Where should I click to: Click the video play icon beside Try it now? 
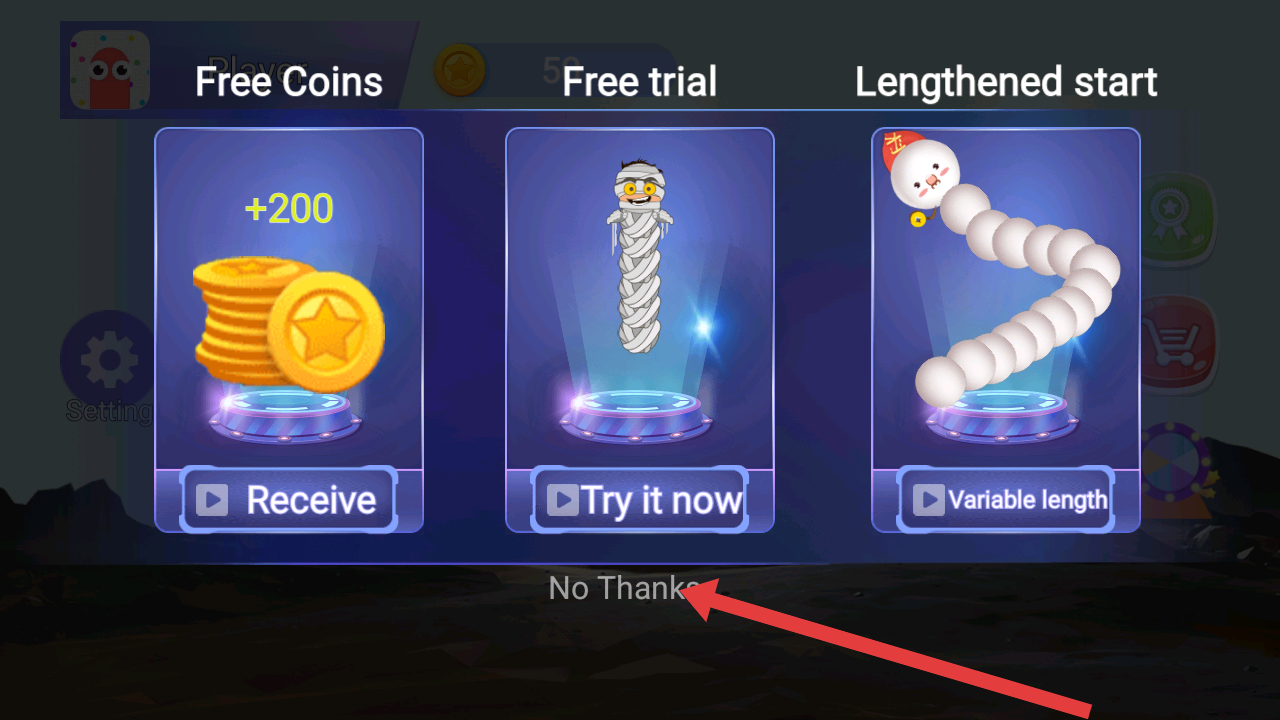[563, 499]
